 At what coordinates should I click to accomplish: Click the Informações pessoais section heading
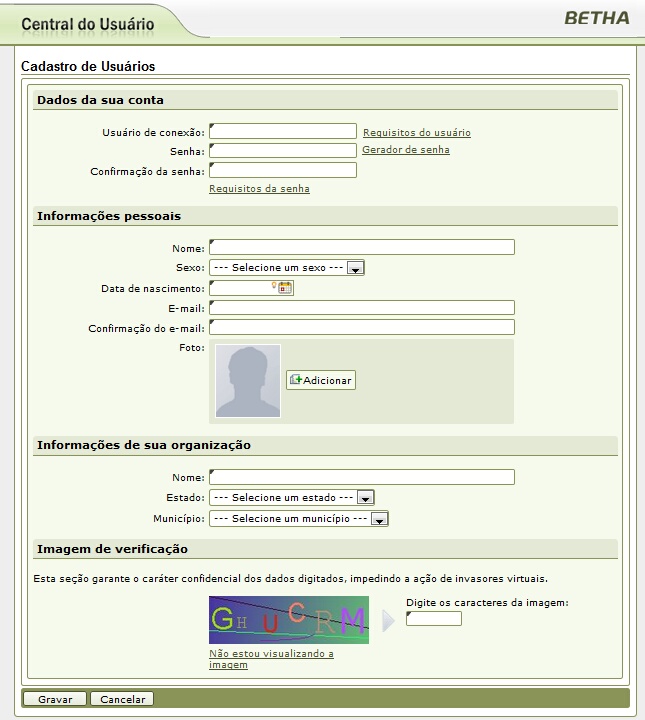109,216
